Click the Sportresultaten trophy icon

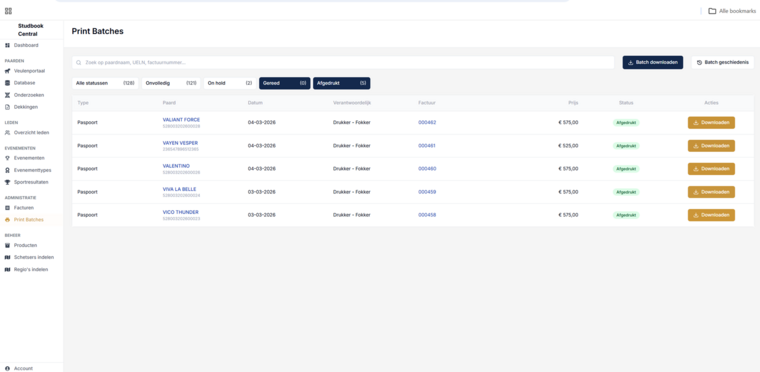(7, 182)
